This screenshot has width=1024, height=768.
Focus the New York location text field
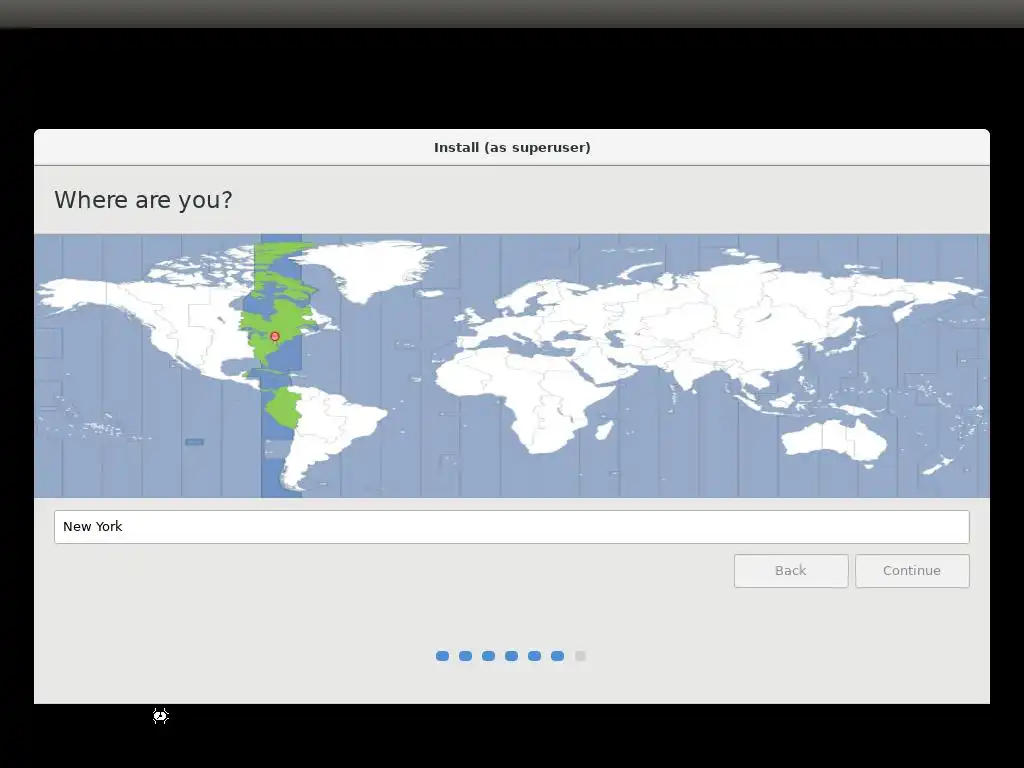[511, 527]
